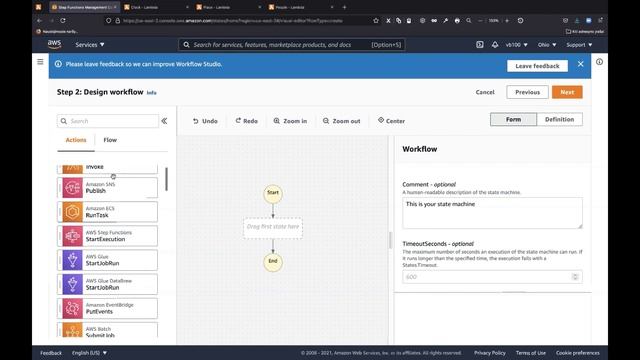Viewport: 640px width, 360px height.
Task: Open the hamburger side navigation menu
Action: pyautogui.click(x=40, y=62)
